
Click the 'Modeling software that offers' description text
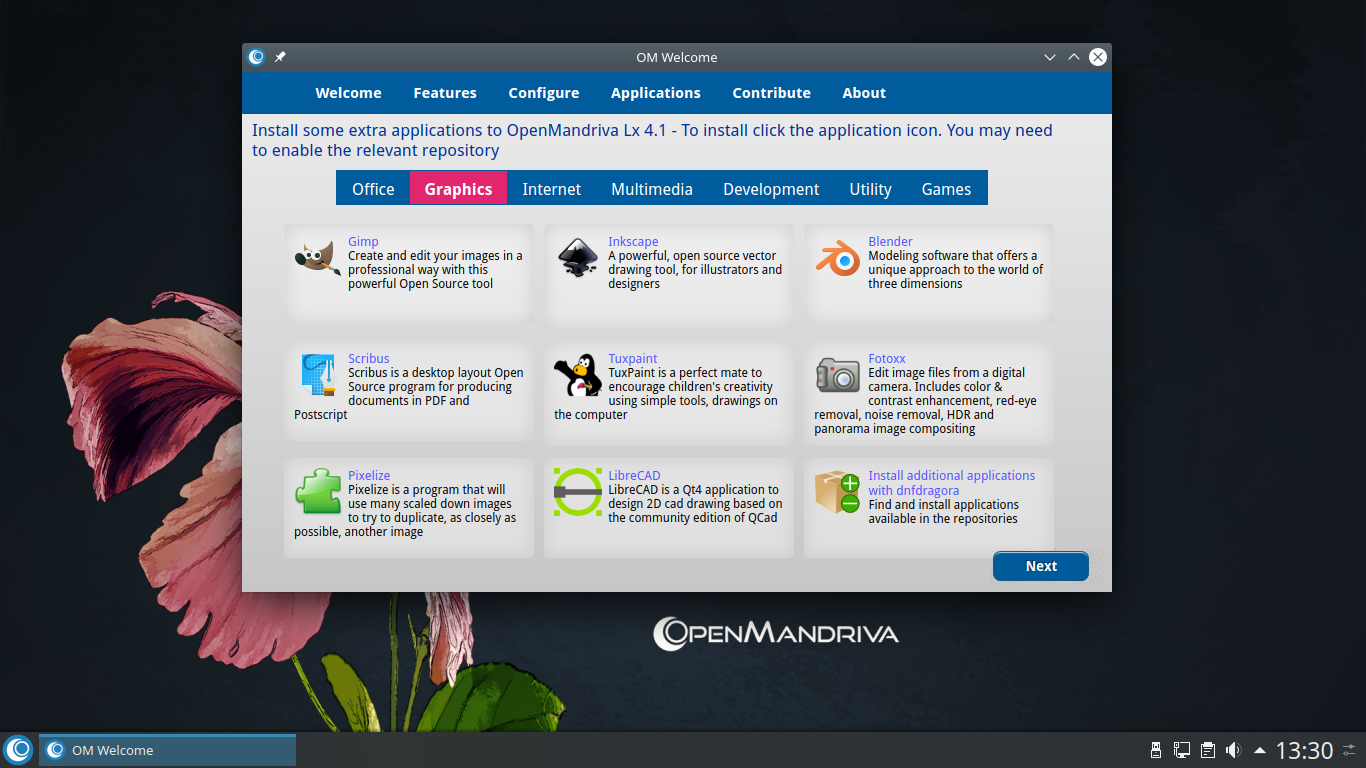[955, 270]
